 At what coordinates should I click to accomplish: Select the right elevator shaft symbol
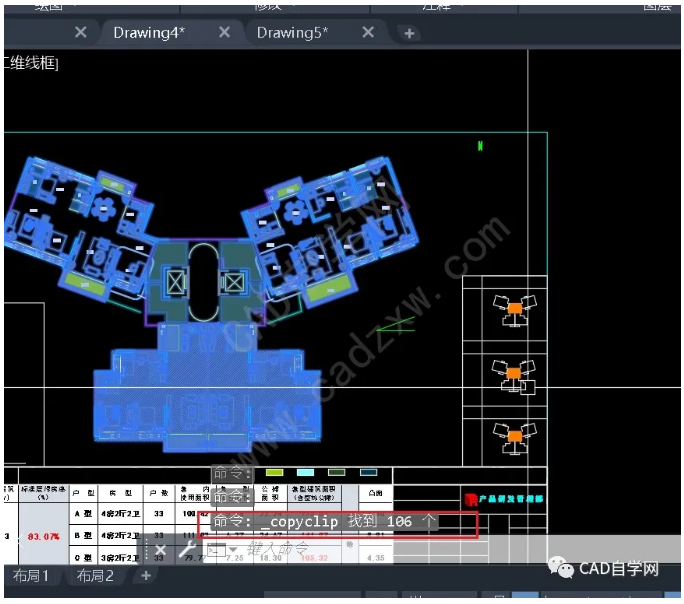coord(235,282)
